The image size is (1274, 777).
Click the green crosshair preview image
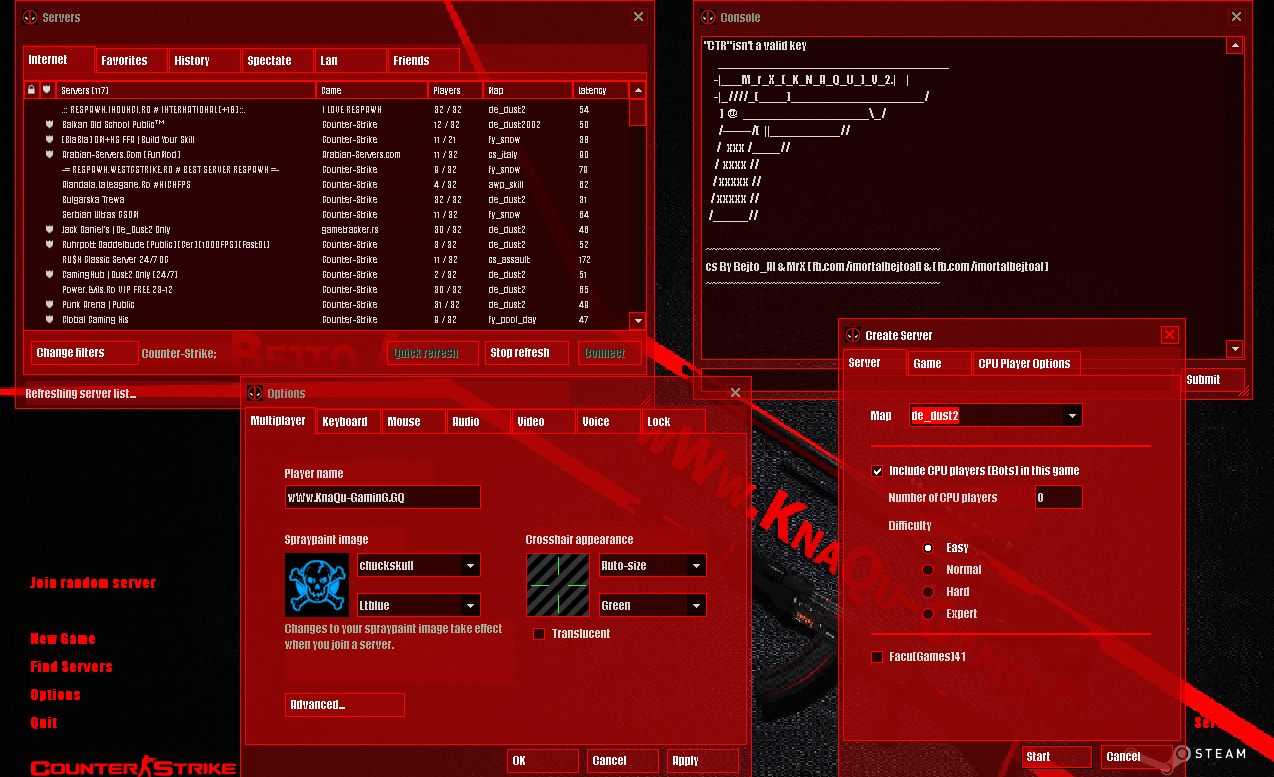coord(558,585)
